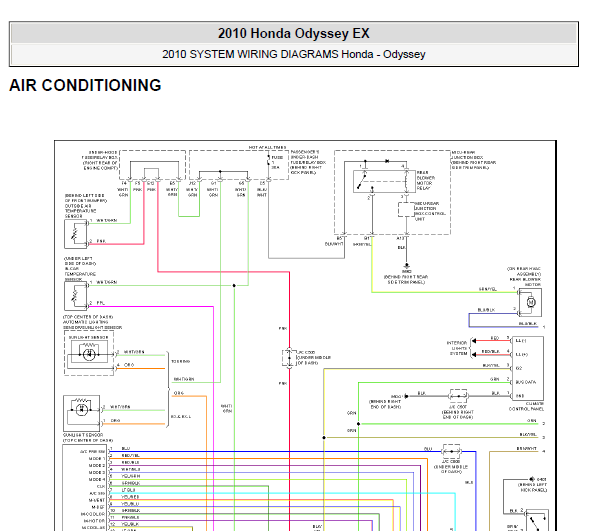The width and height of the screenshot is (603, 531).
Task: Click the 'CLIMATE CONTROL PANEL' label
Action: click(526, 406)
